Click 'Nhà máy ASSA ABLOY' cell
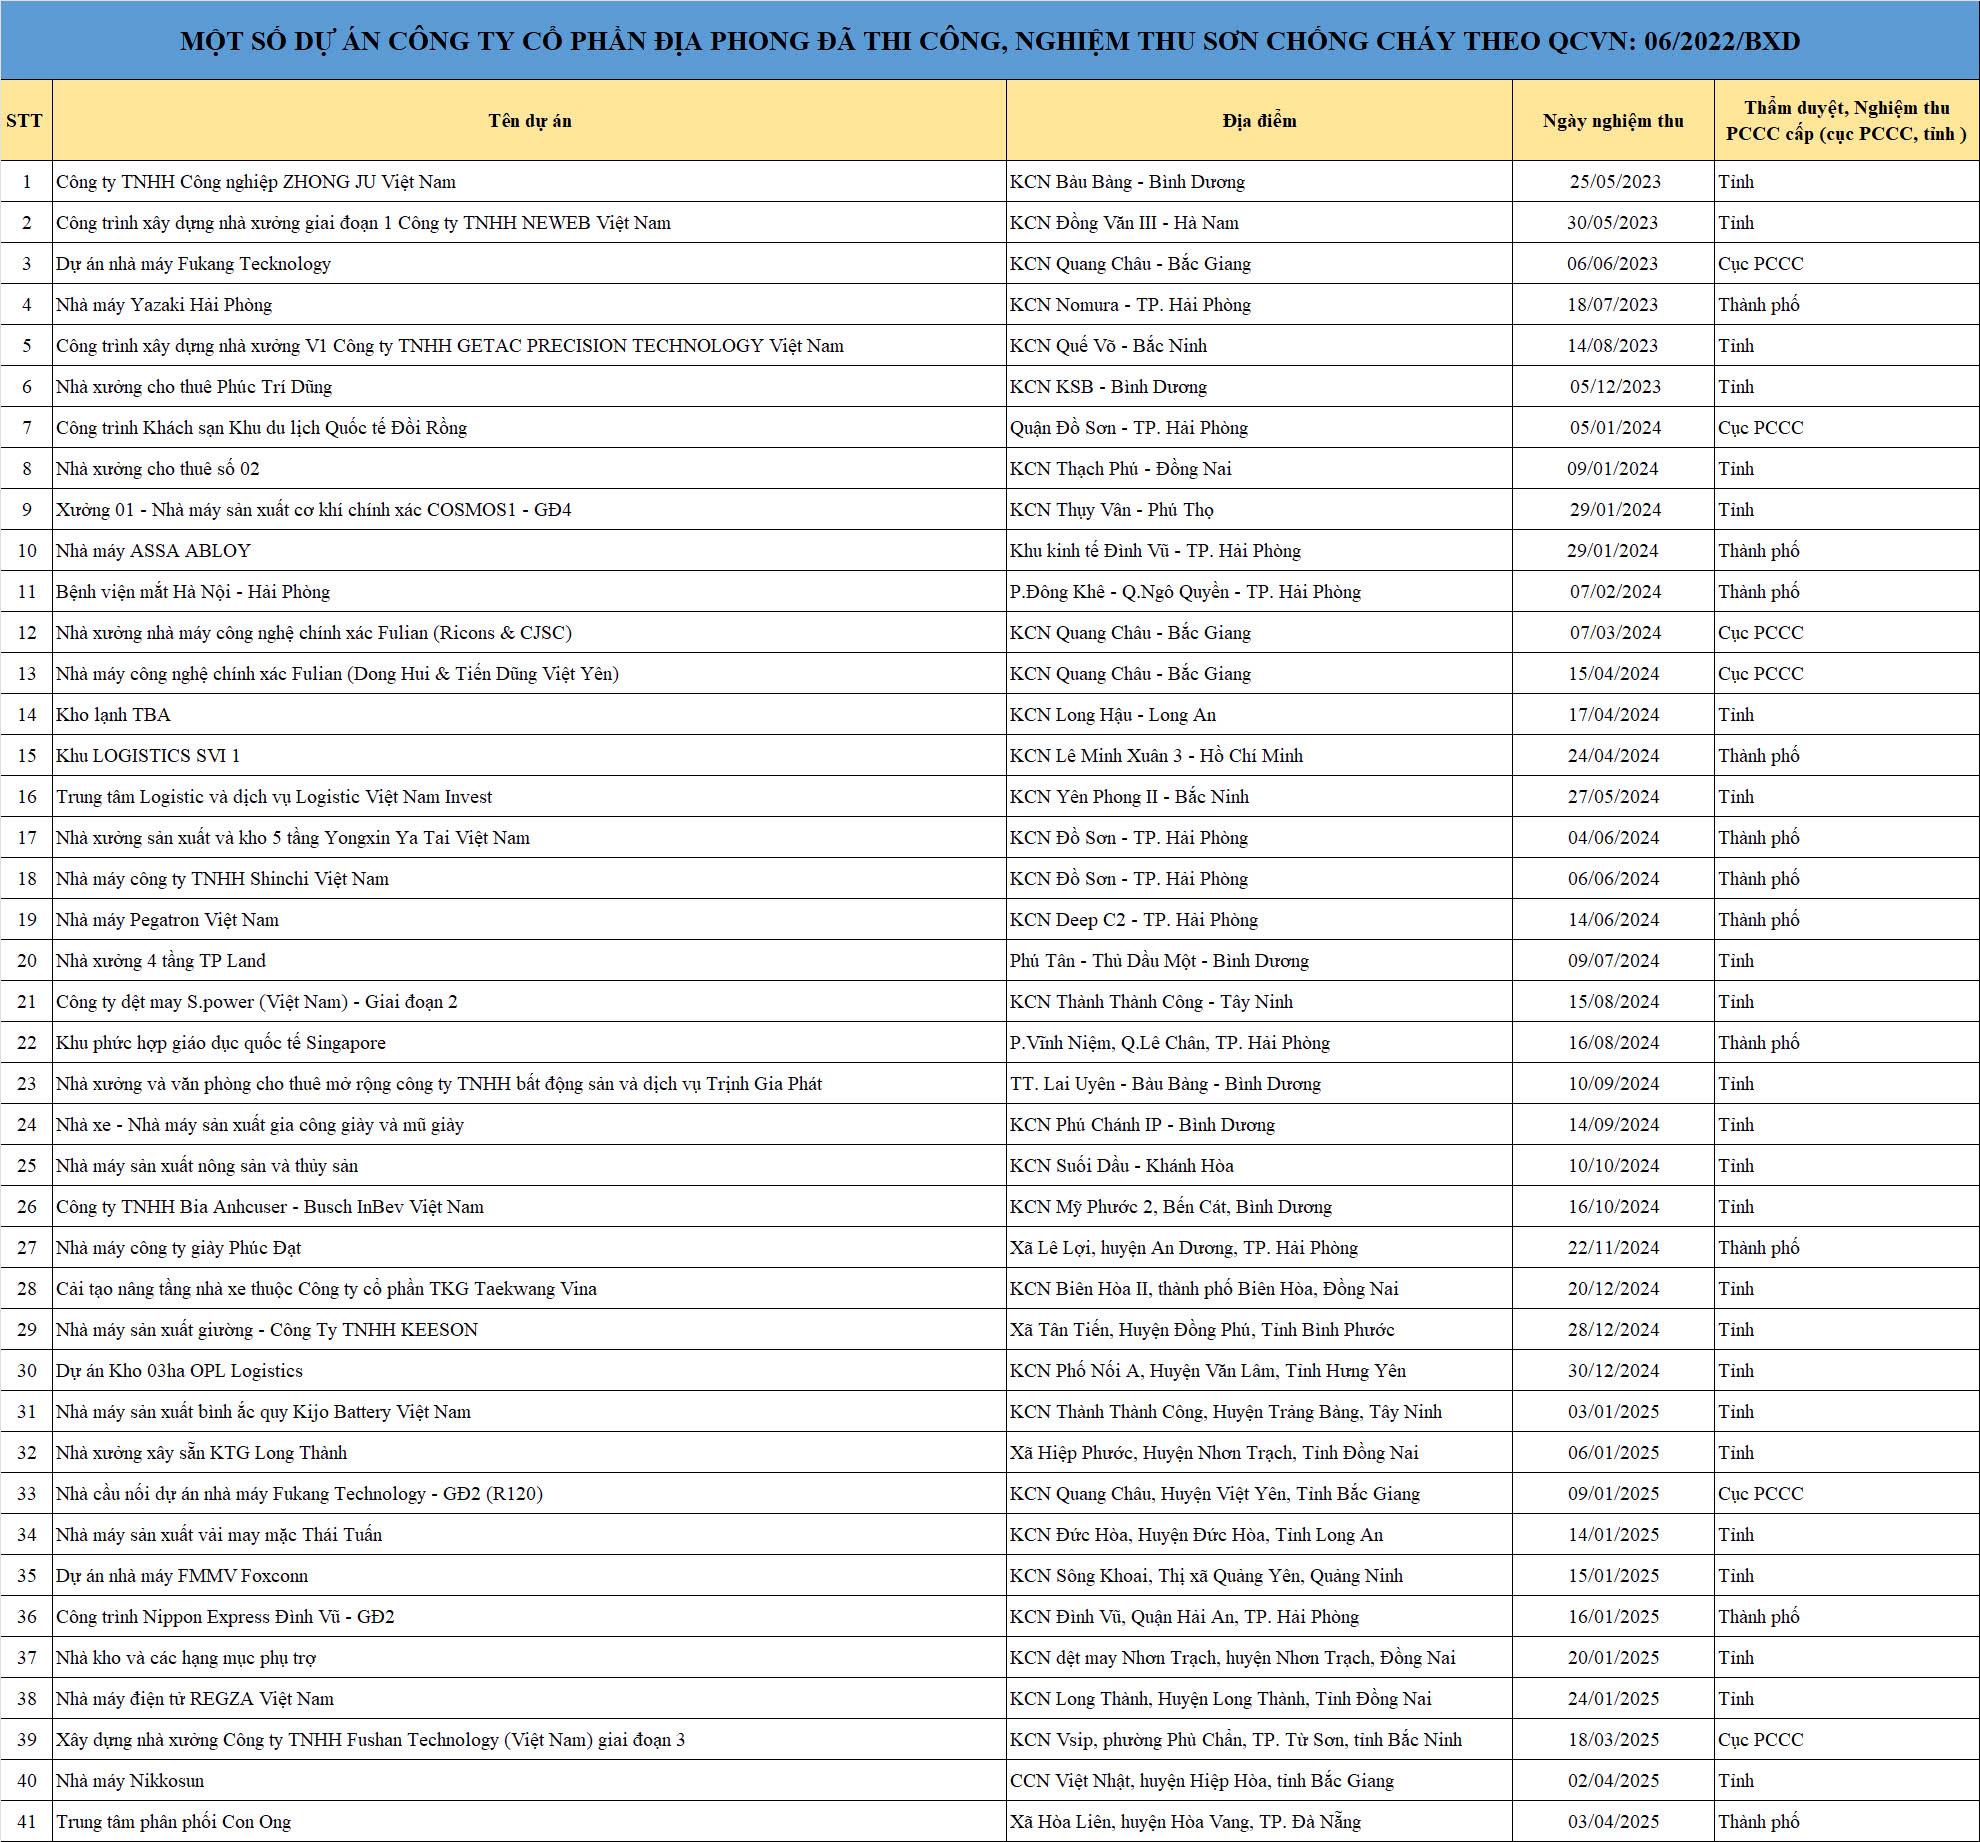Screen dimensions: 1980x1842 [x=529, y=551]
